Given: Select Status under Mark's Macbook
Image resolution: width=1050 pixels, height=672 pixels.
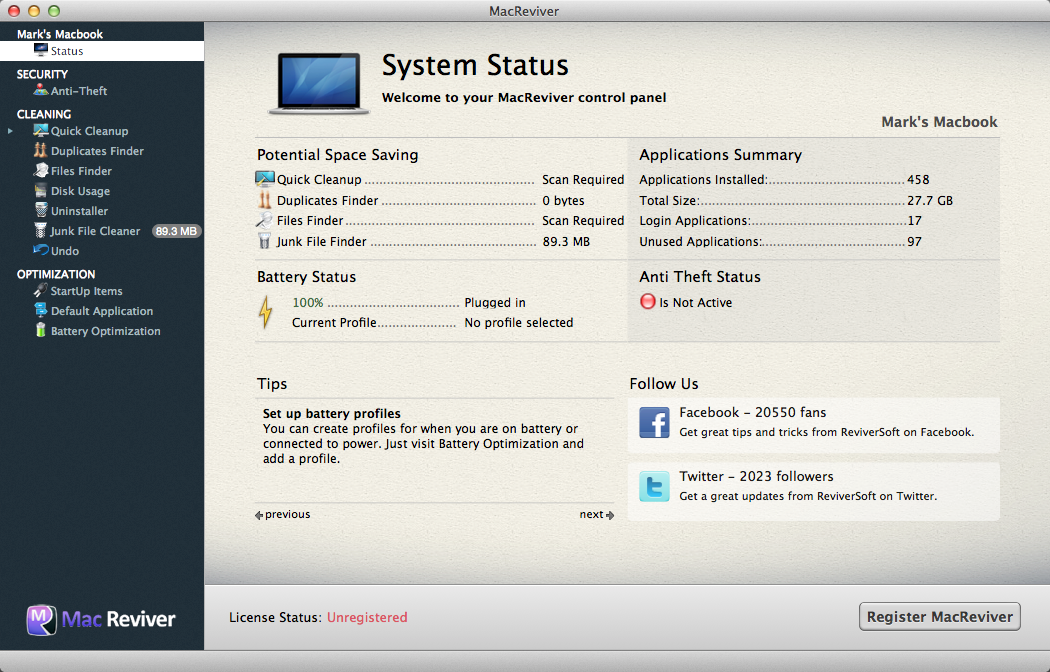Looking at the screenshot, I should coord(67,51).
